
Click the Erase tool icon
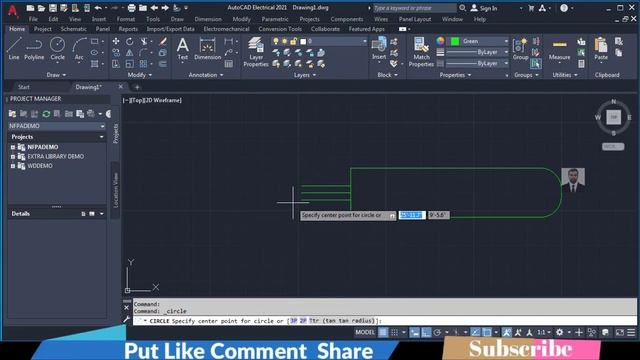(x=163, y=41)
